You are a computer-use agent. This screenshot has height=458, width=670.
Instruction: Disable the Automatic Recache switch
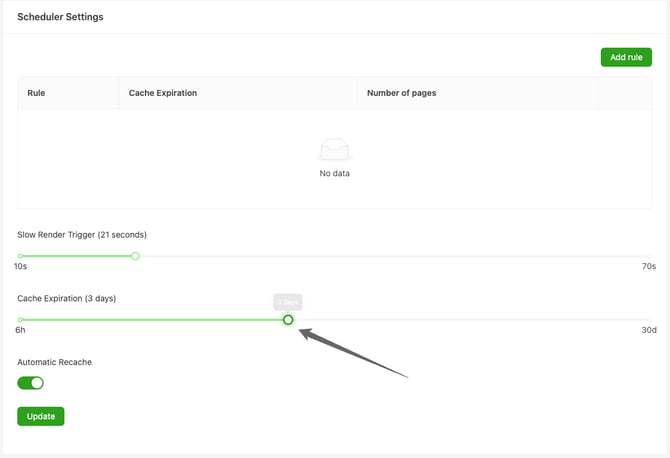point(31,382)
